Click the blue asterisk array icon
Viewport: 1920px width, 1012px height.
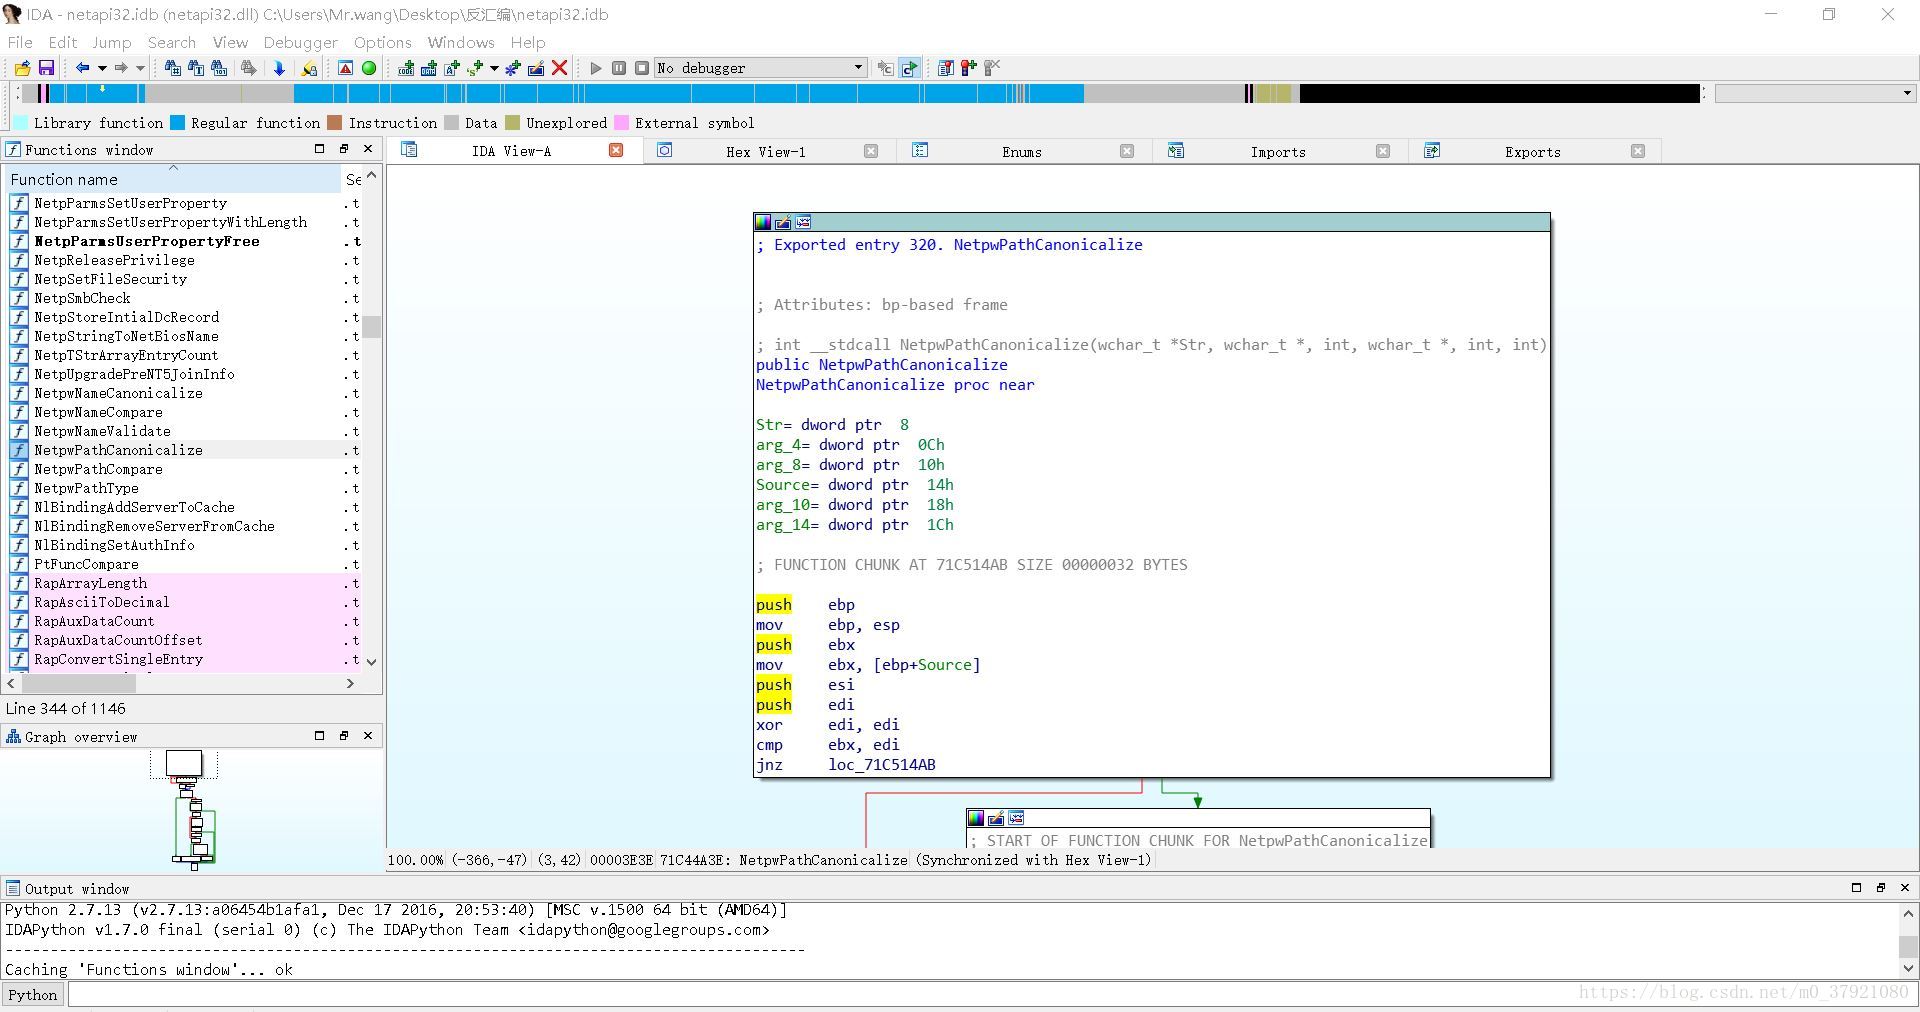pyautogui.click(x=513, y=68)
